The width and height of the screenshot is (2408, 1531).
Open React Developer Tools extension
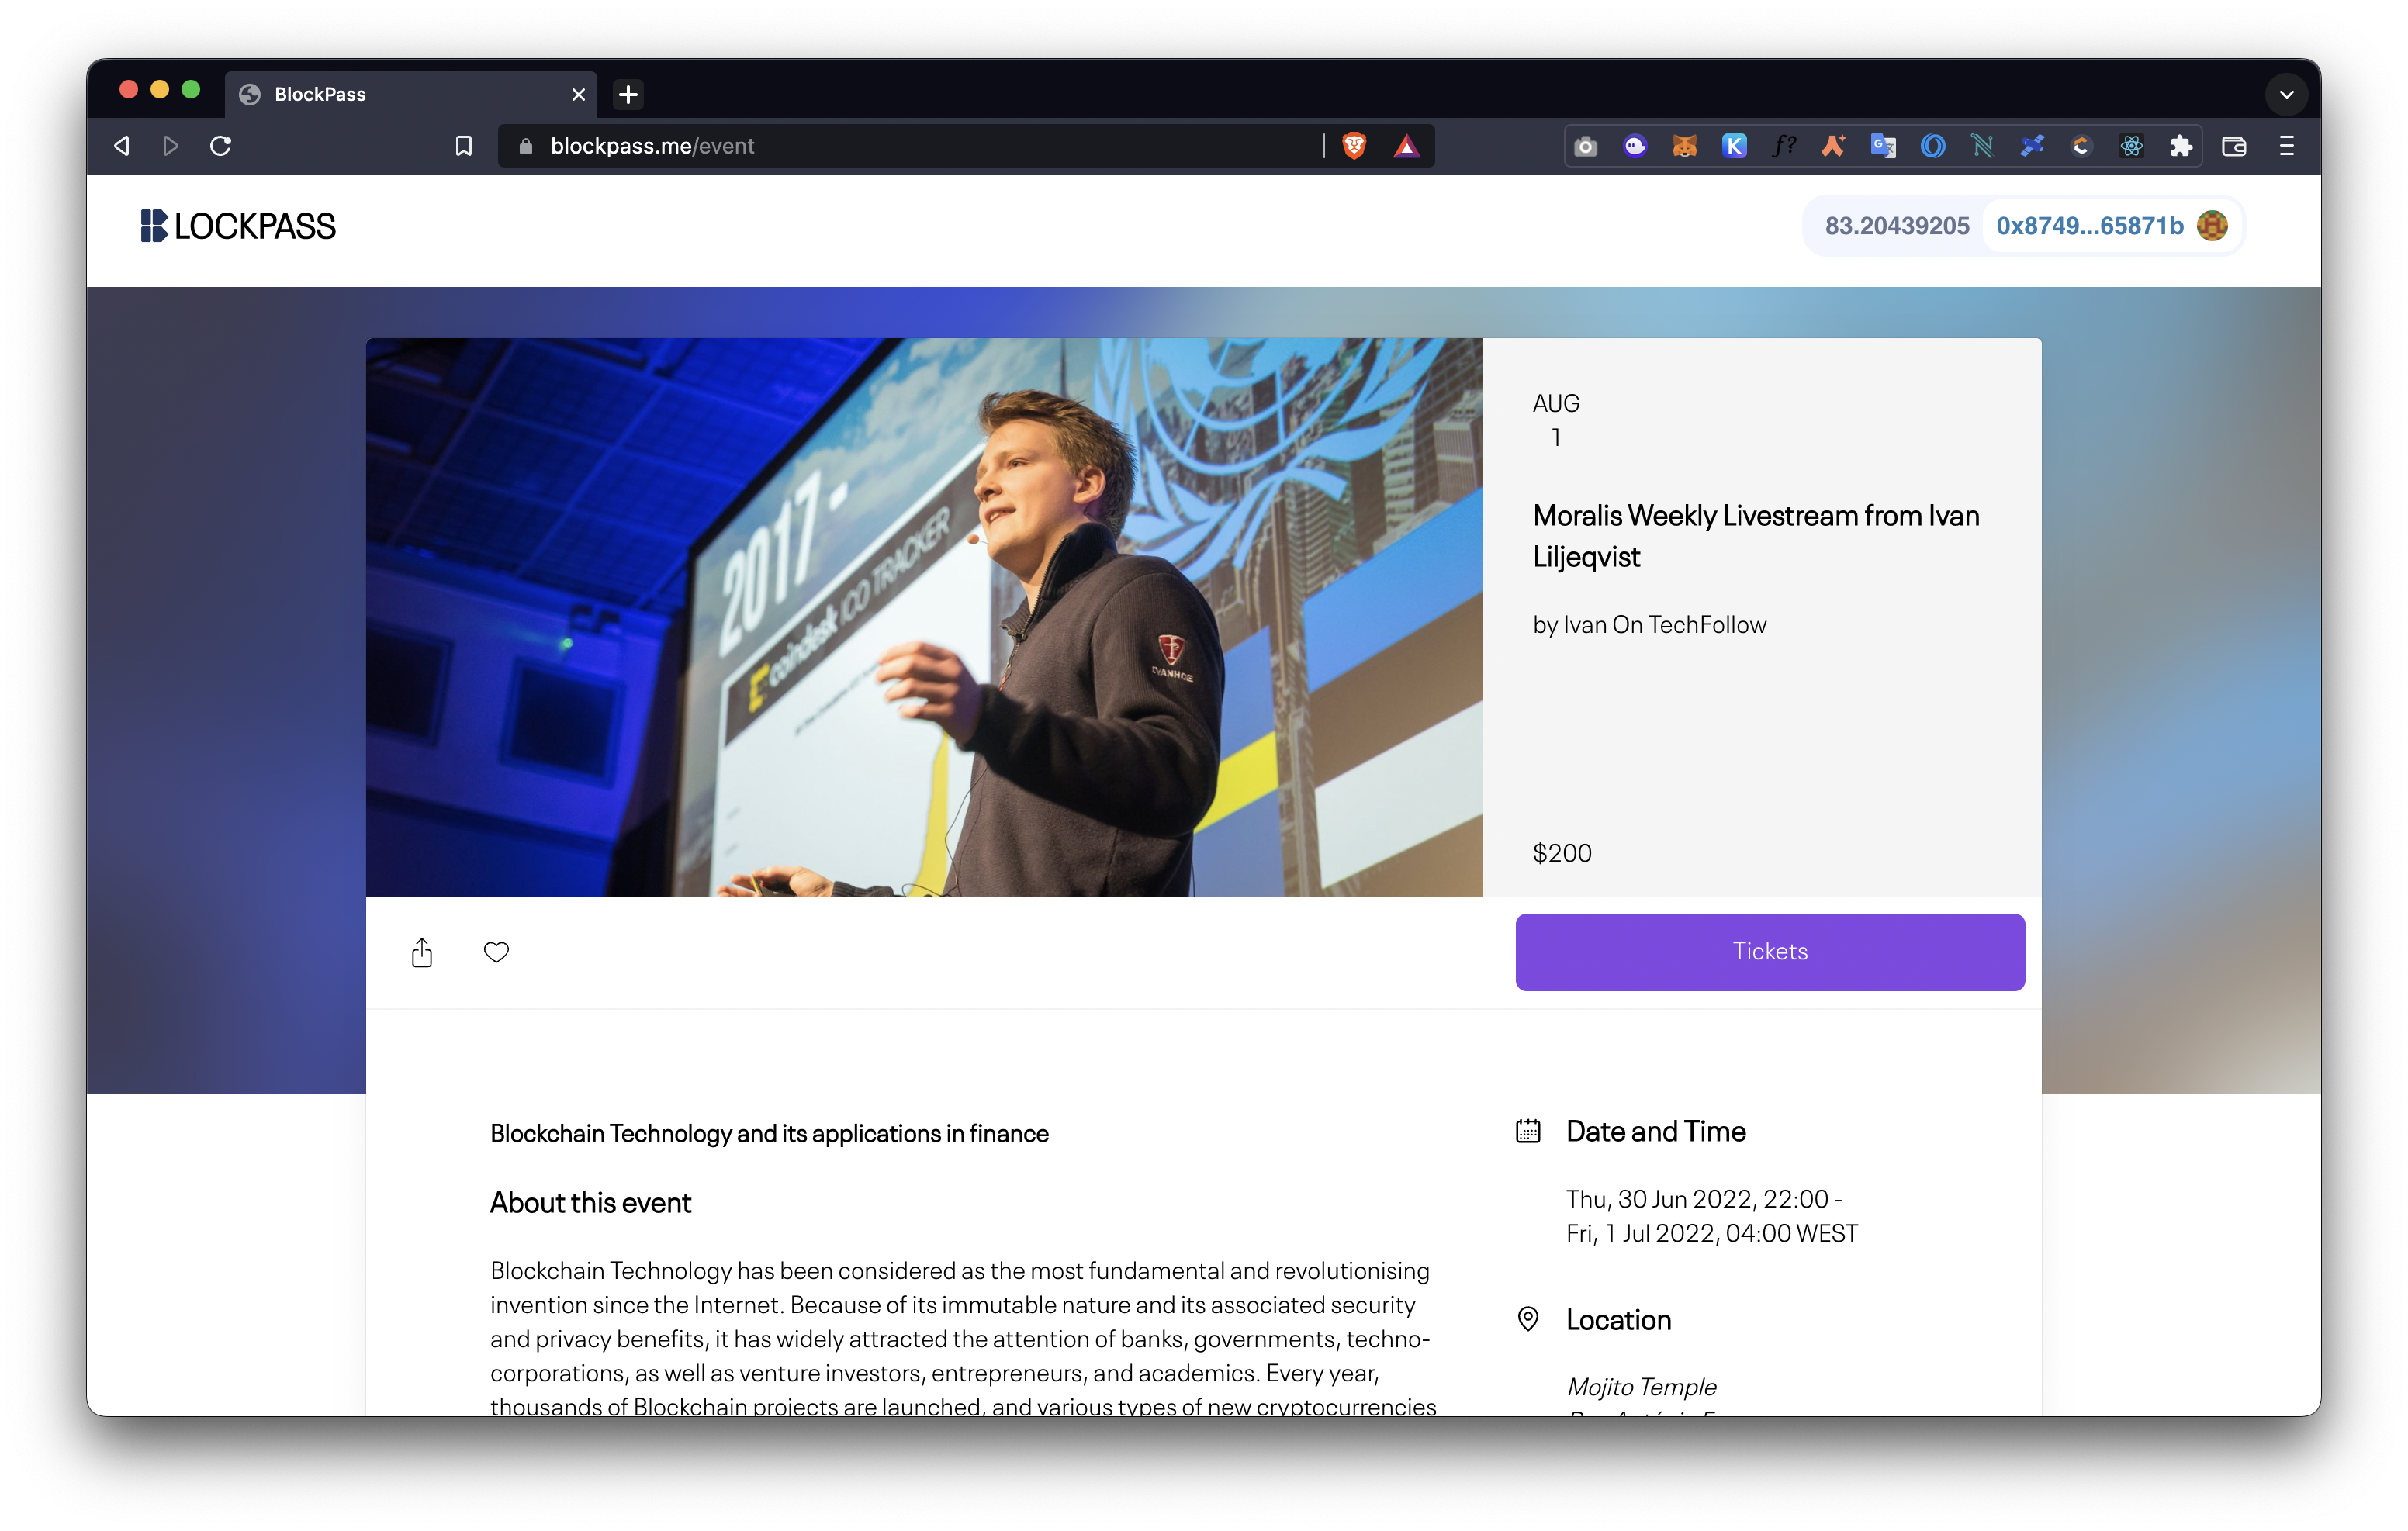pos(2131,146)
